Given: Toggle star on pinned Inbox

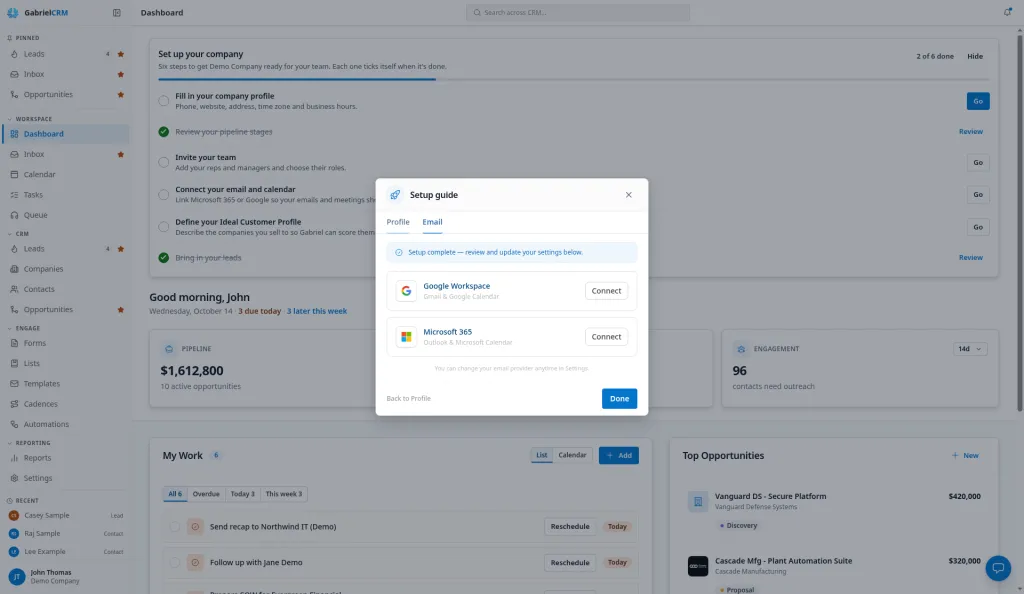Looking at the screenshot, I should pyautogui.click(x=121, y=74).
